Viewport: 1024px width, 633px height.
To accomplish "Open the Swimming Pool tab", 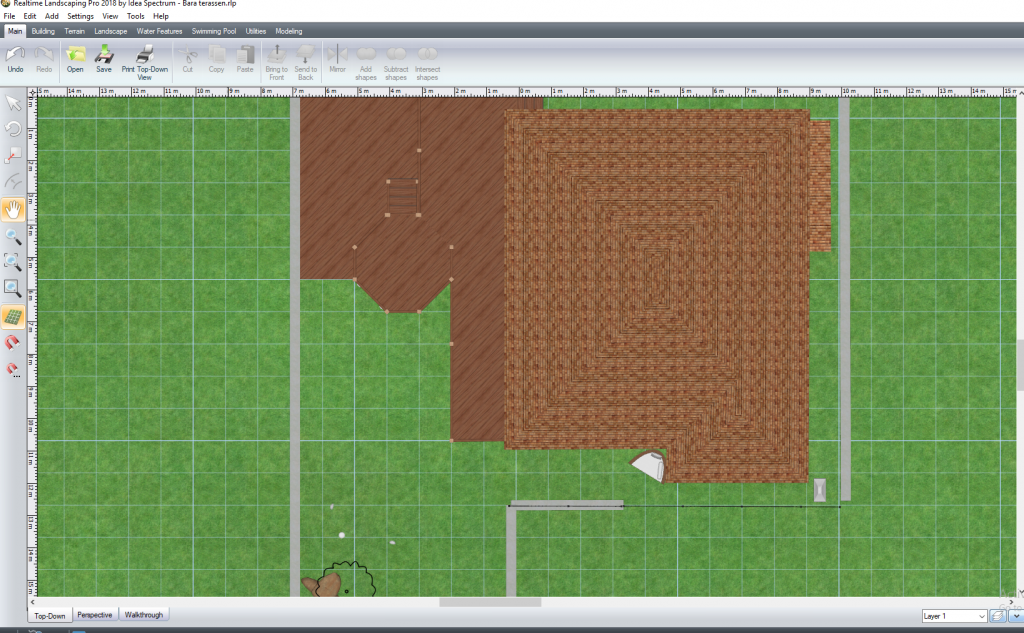I will point(215,31).
